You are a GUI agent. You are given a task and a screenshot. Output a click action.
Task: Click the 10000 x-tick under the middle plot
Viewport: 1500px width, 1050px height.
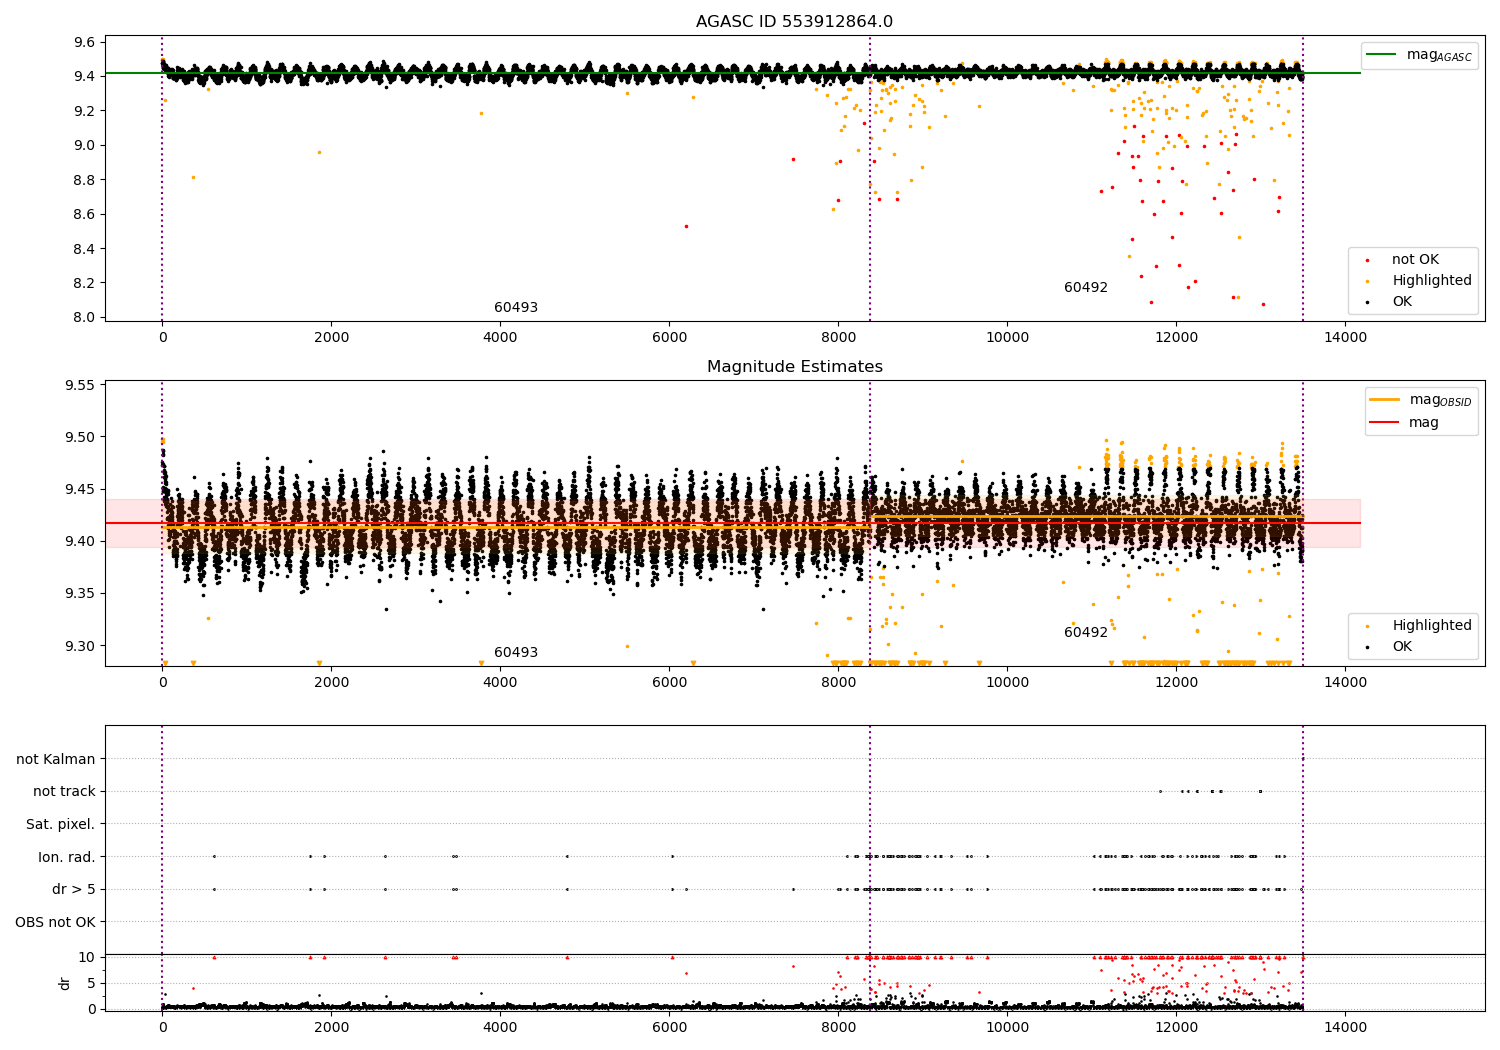[1007, 683]
